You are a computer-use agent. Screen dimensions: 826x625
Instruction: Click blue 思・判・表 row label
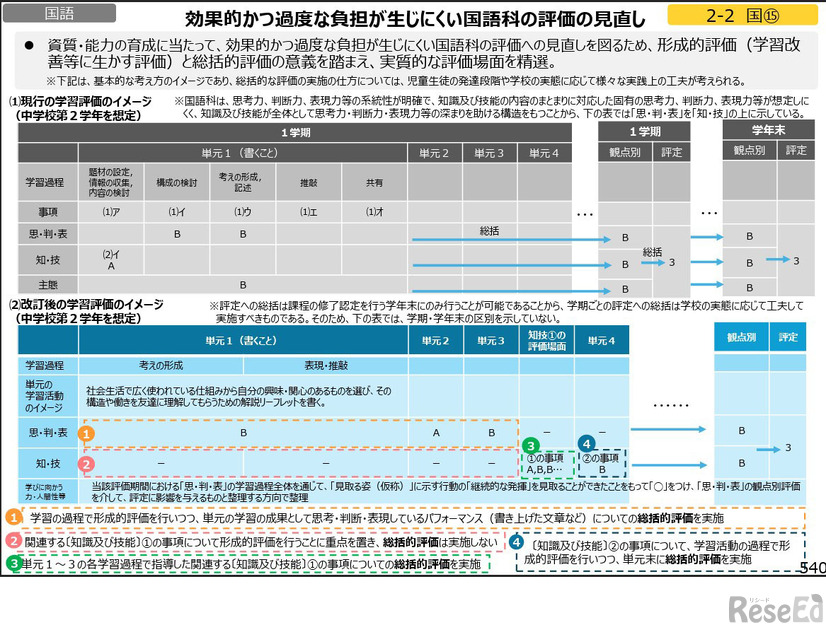pyautogui.click(x=48, y=433)
